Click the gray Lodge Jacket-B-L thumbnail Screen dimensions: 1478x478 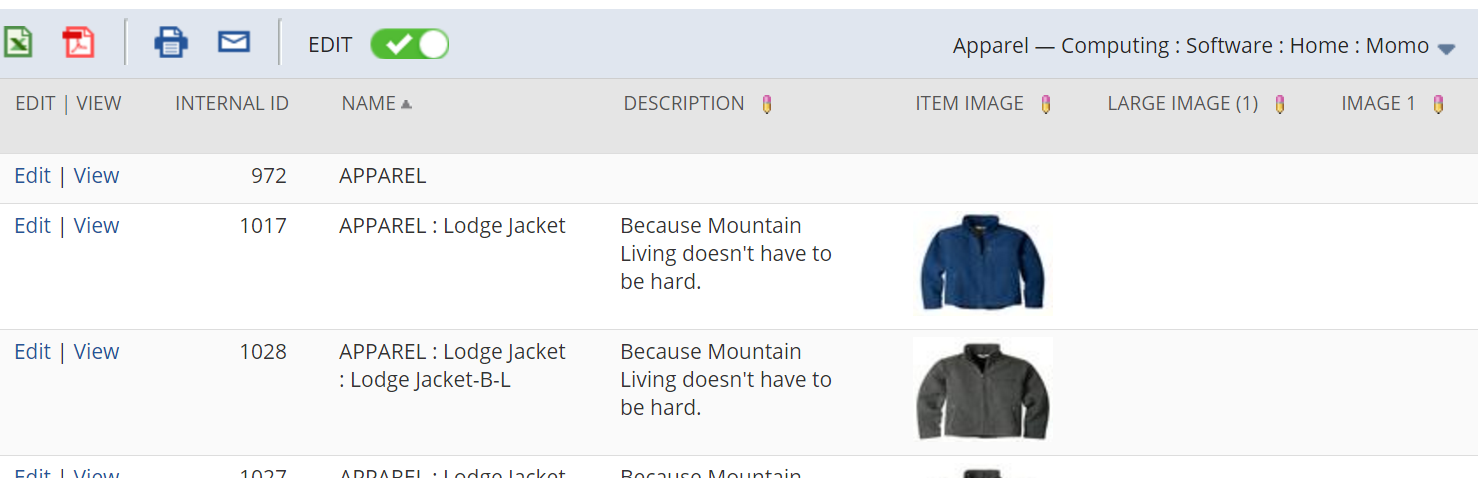coord(982,391)
